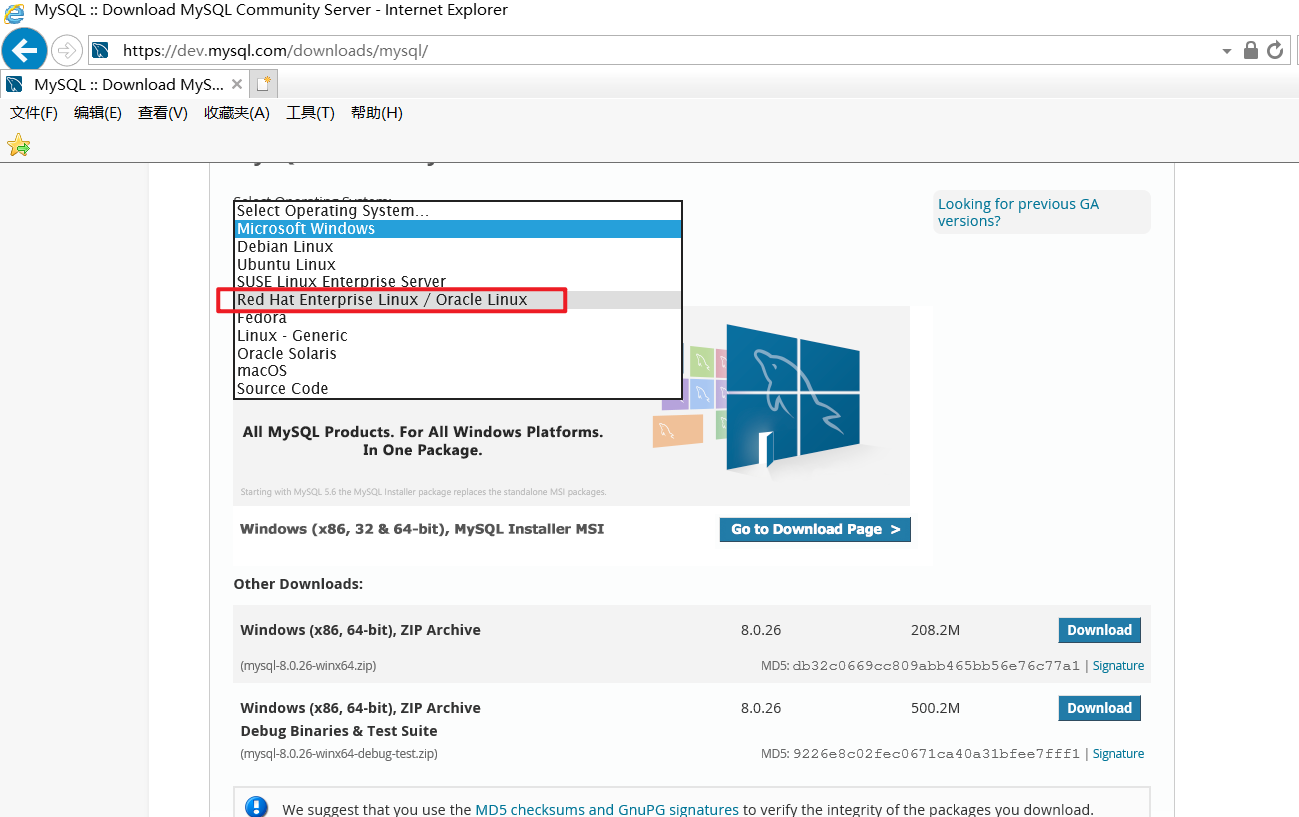Viewport: 1299px width, 817px height.
Task: Click the blue info exclamation icon
Action: click(257, 808)
